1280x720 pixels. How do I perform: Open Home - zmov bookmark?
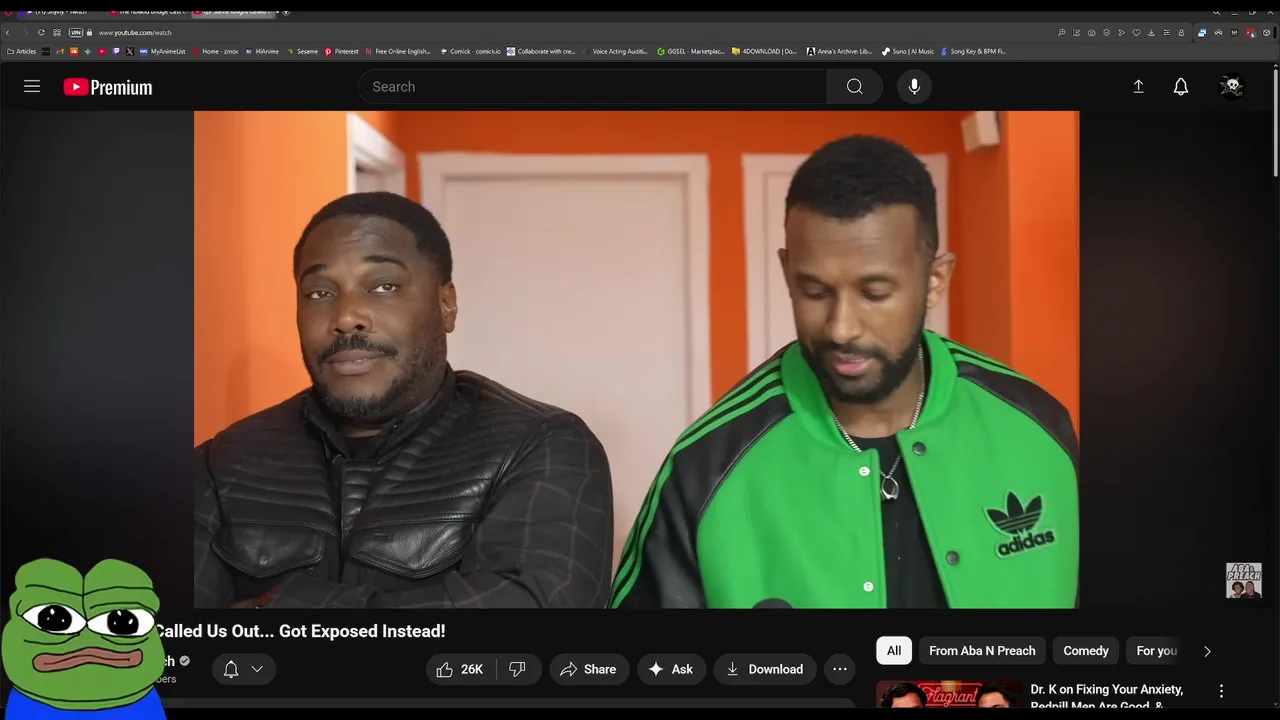tap(215, 51)
